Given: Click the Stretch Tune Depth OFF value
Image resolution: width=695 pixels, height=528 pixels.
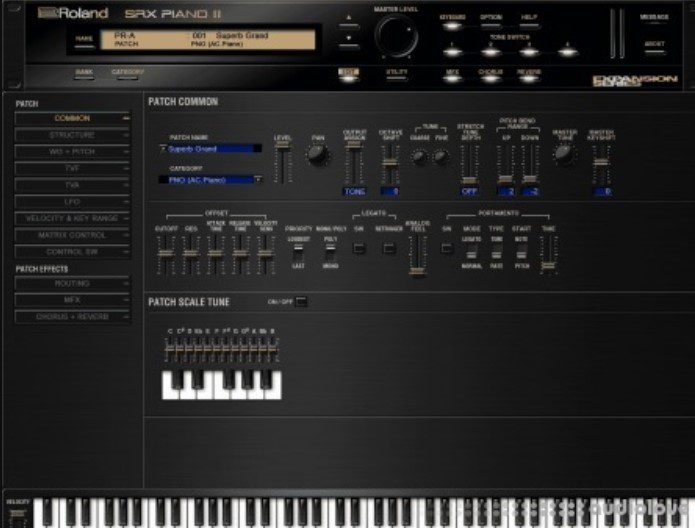Looking at the screenshot, I should coord(469,192).
